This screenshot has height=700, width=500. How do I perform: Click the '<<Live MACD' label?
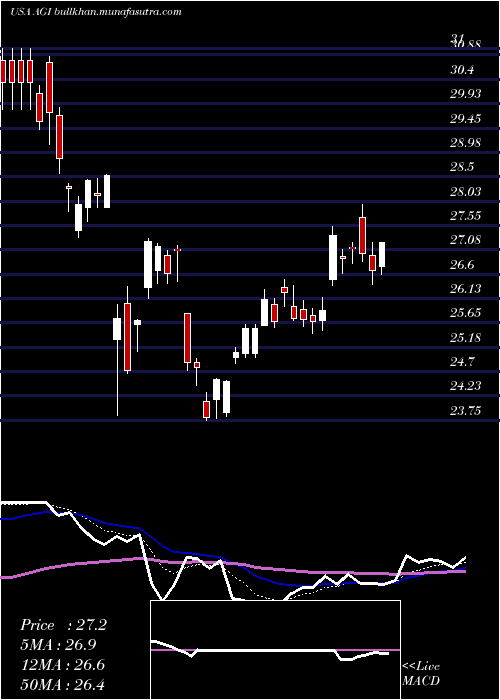pyautogui.click(x=421, y=674)
